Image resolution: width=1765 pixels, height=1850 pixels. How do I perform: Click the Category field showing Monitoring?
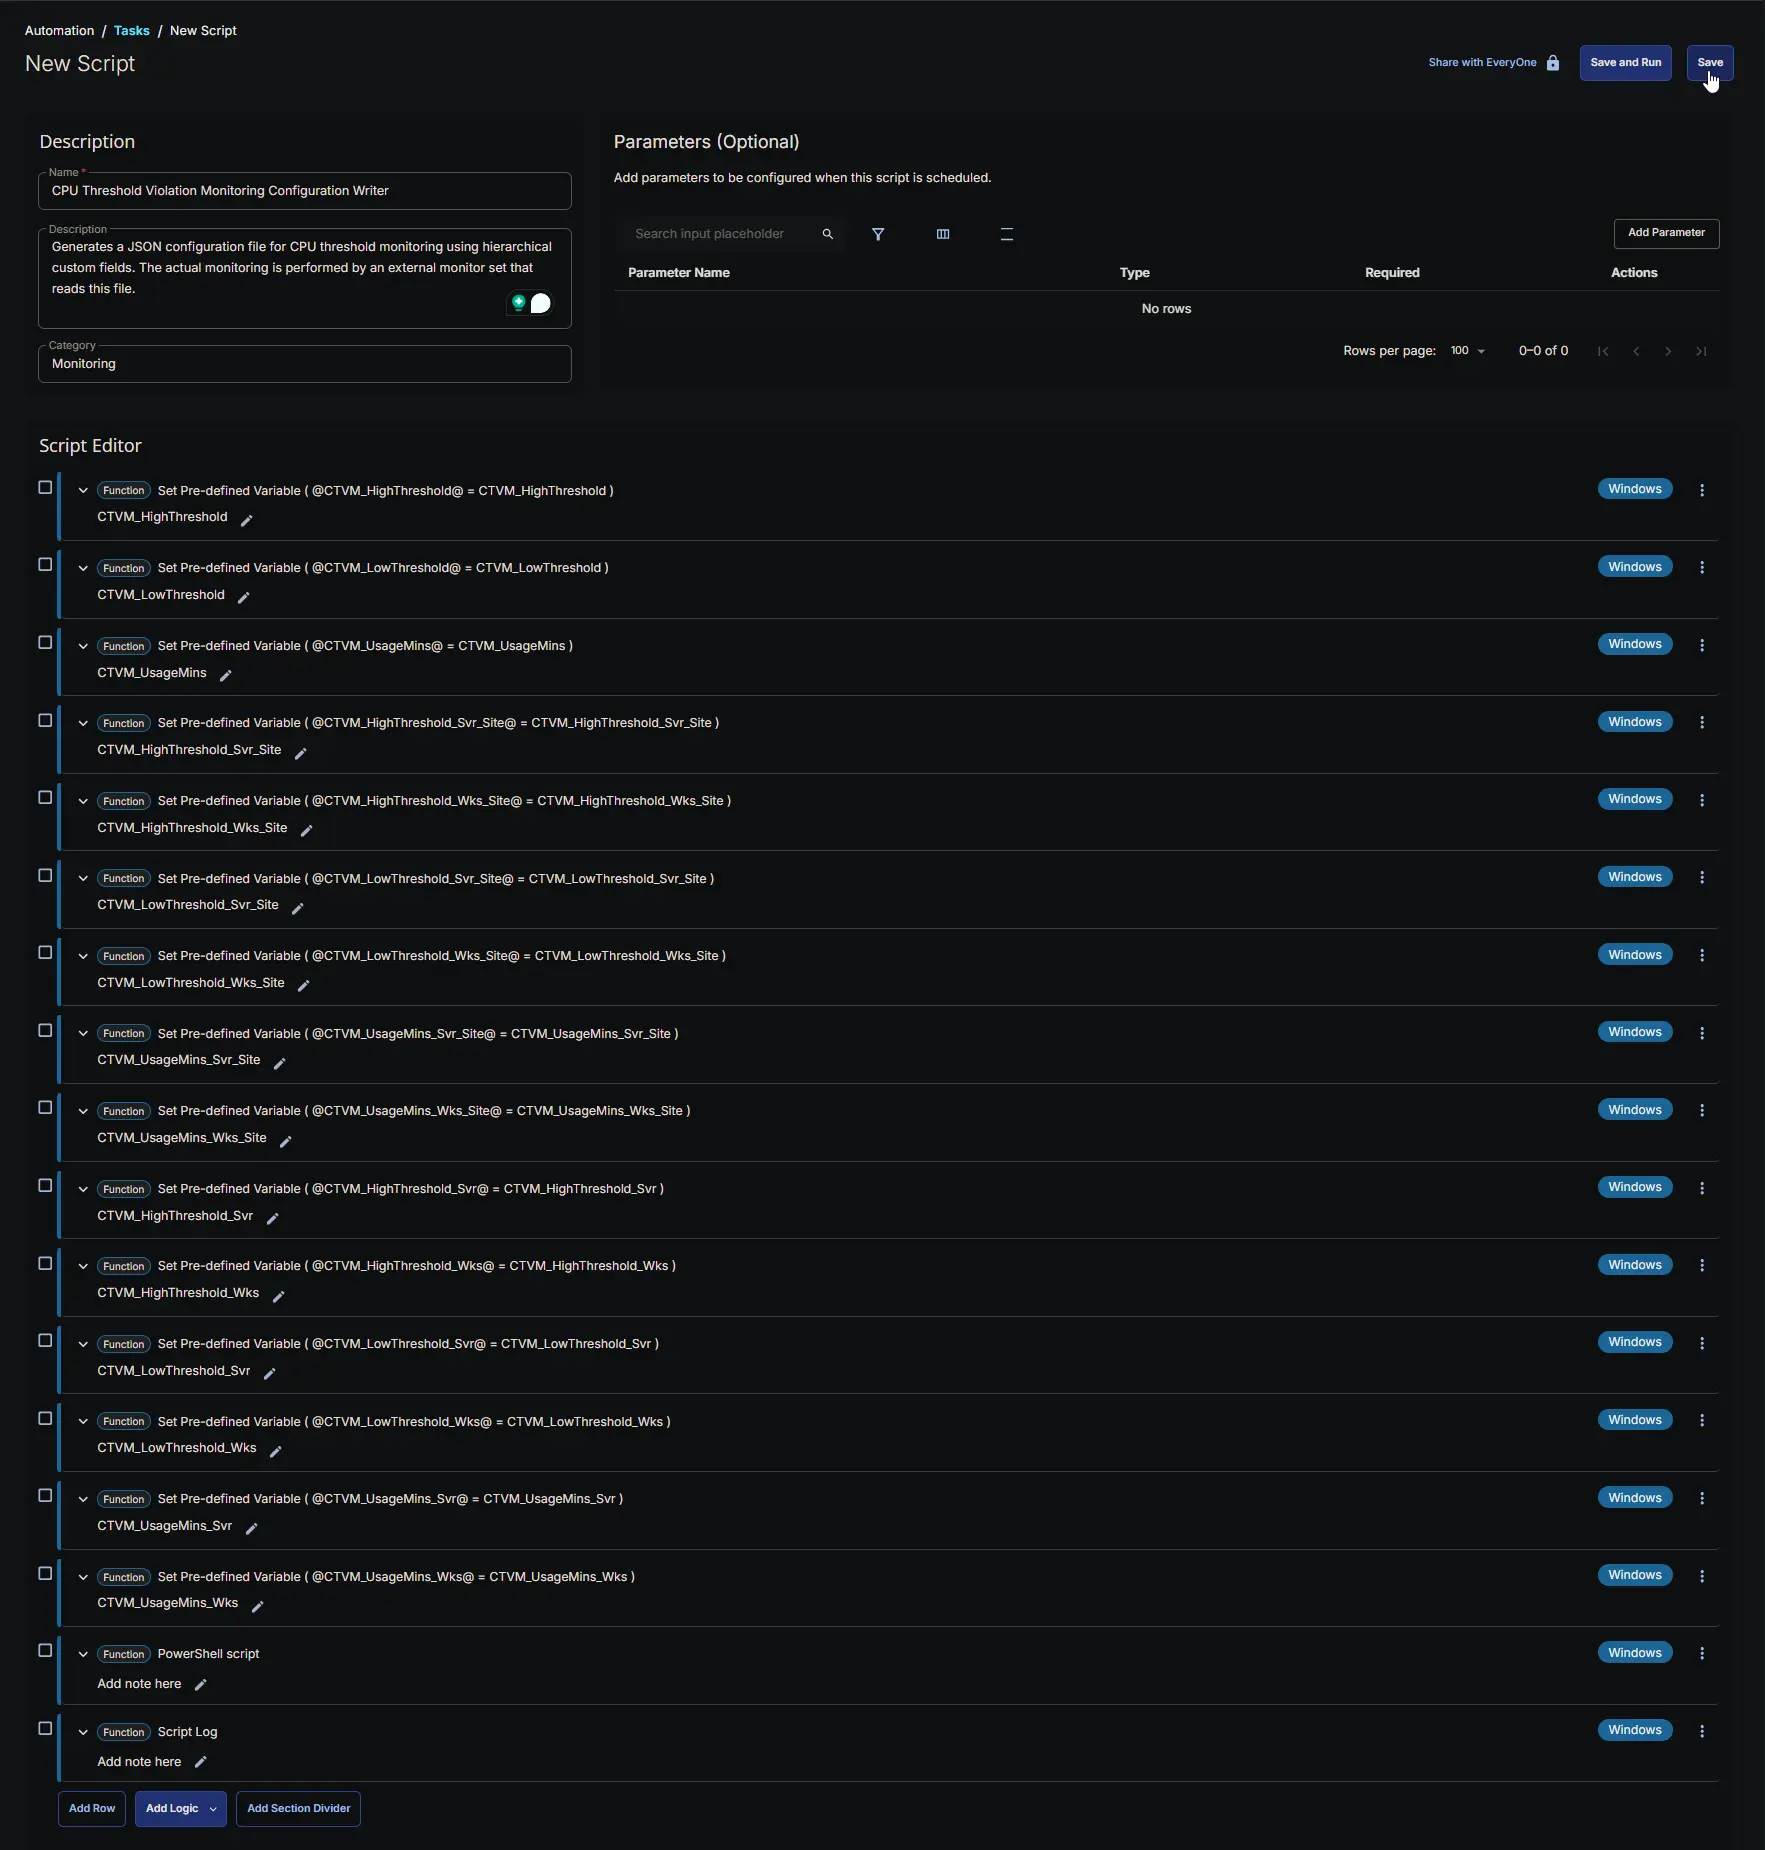click(305, 364)
